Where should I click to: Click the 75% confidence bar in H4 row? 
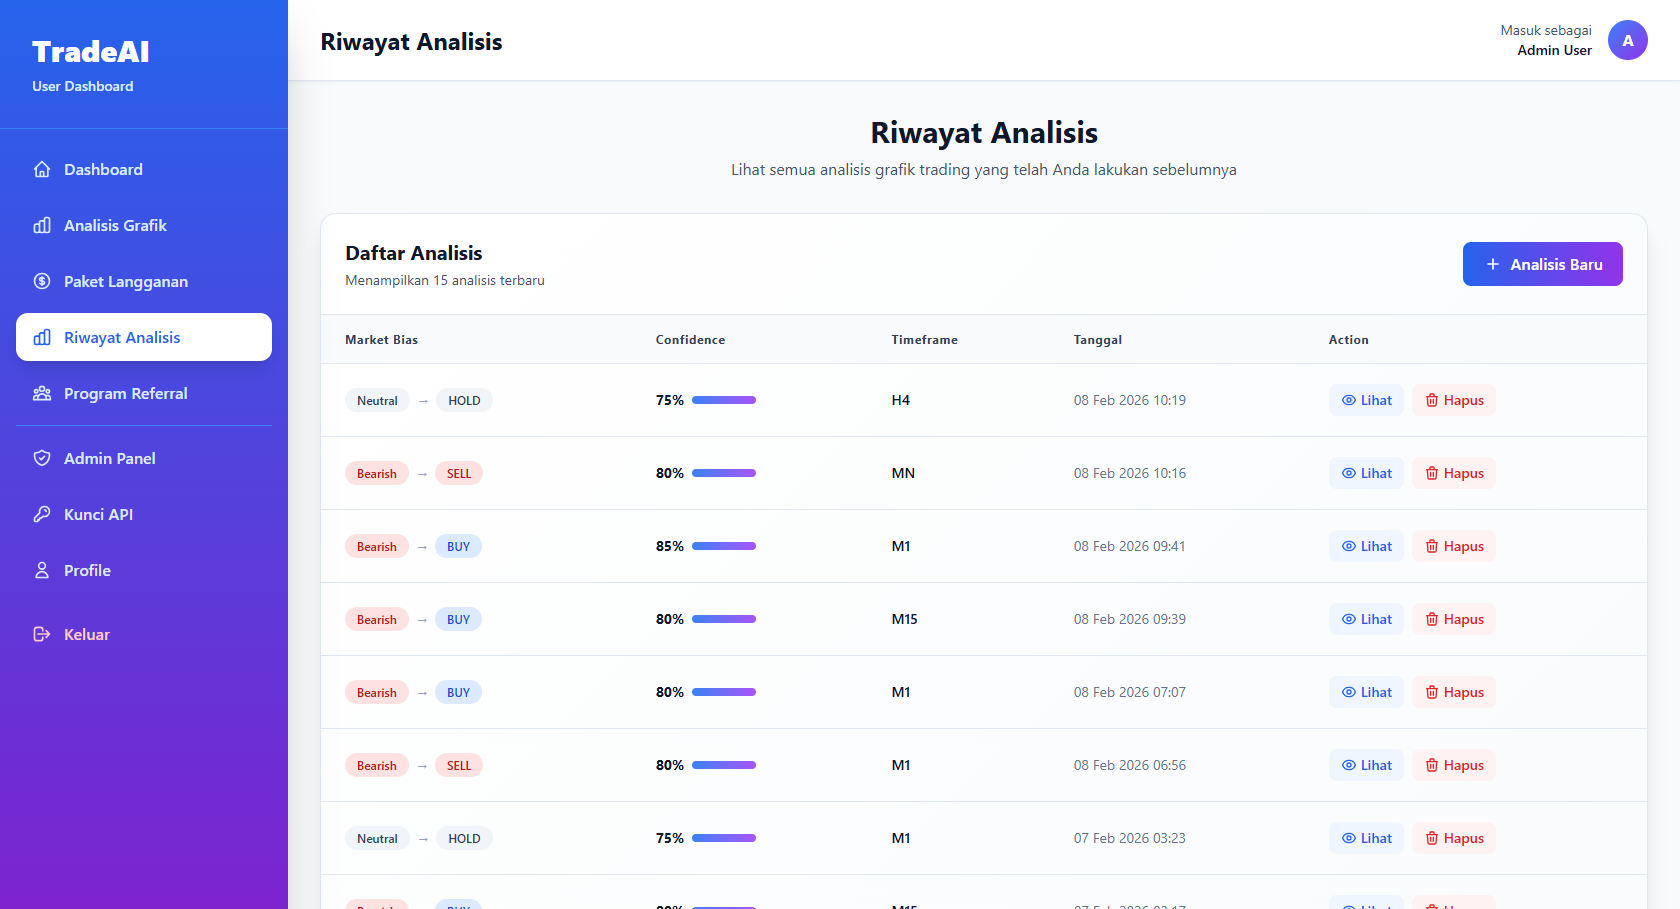click(724, 400)
